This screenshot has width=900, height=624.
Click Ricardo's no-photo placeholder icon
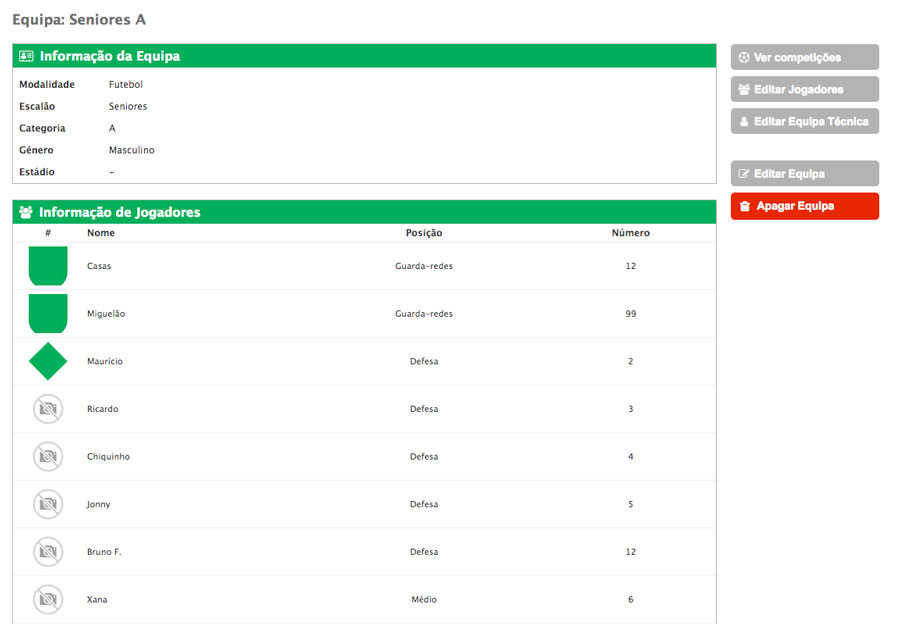coord(48,409)
